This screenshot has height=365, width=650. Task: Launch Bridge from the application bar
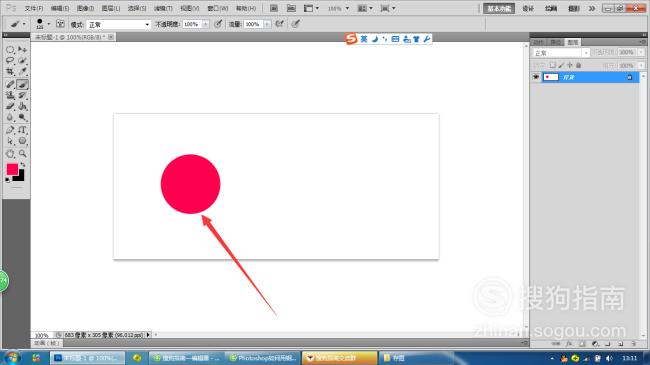tap(274, 8)
